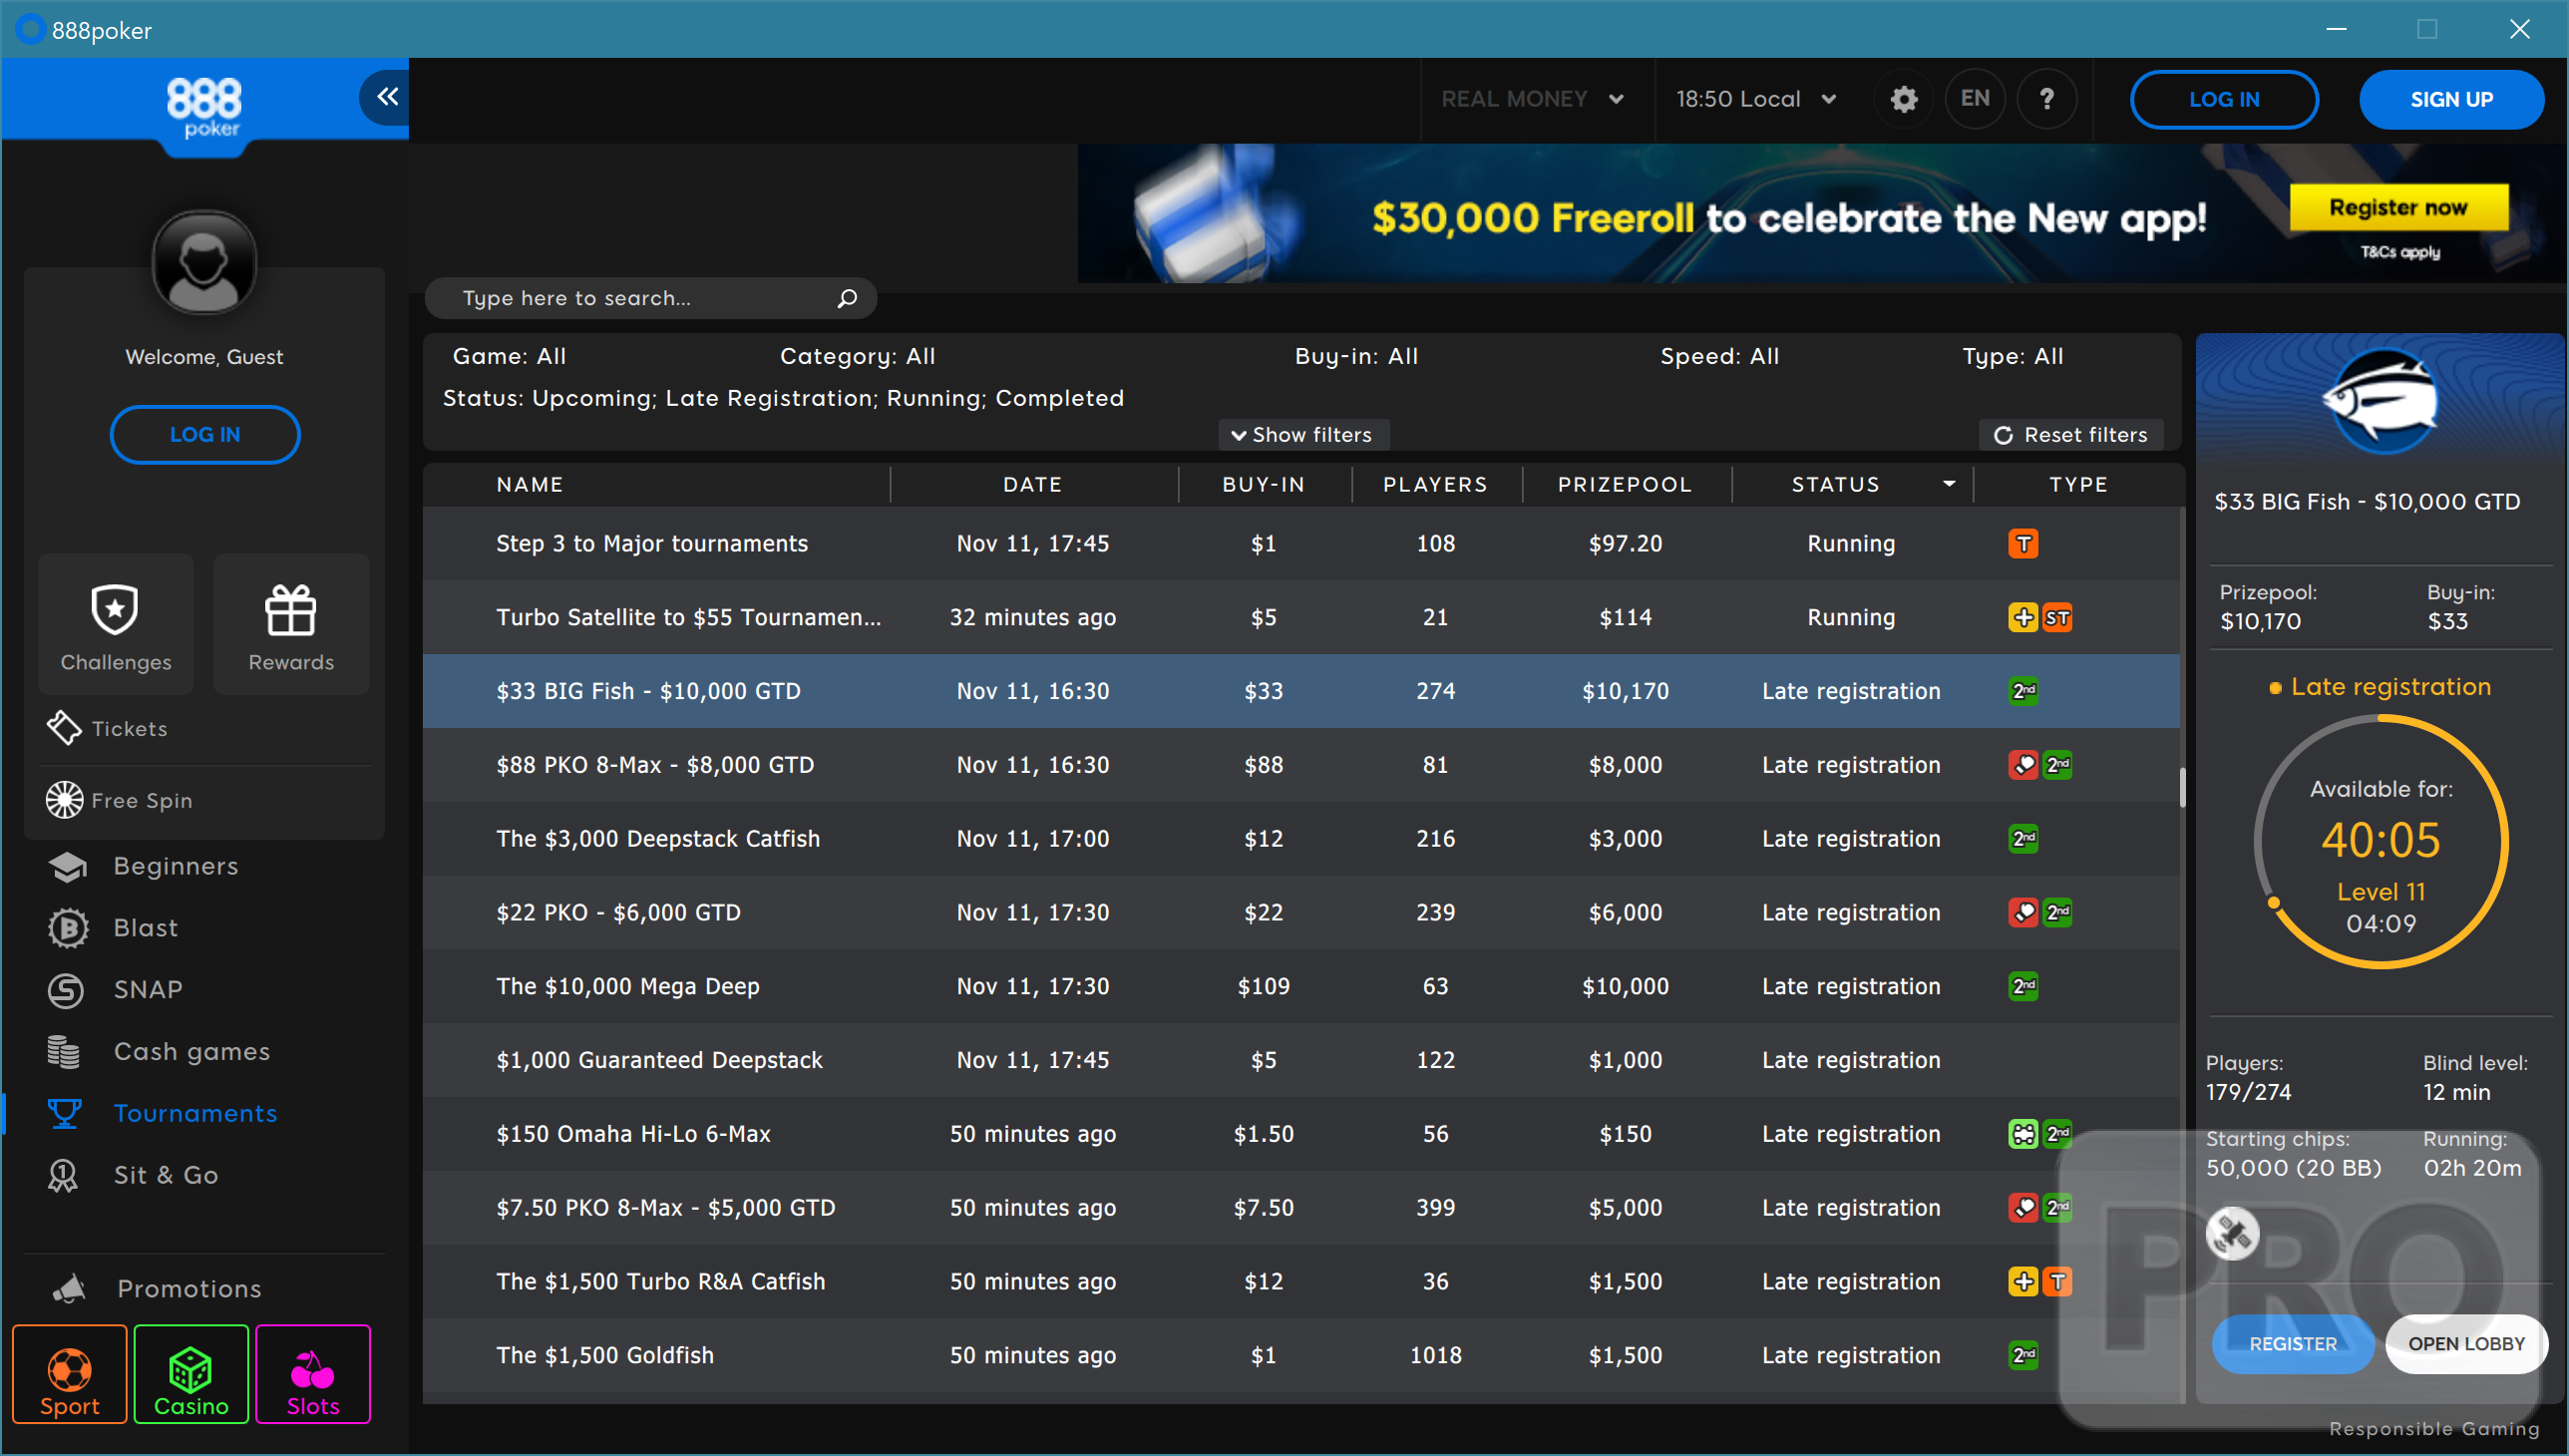Open Tickets from the sidebar

(108, 728)
